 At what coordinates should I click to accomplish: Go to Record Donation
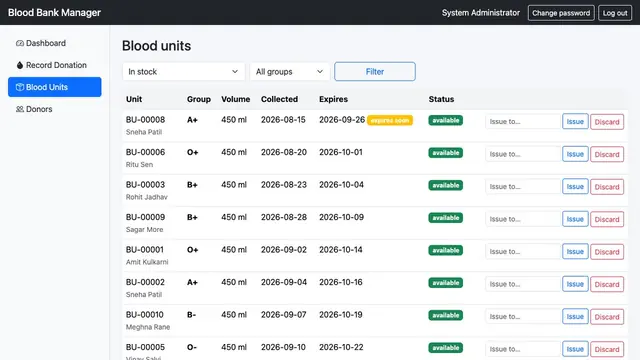(55, 65)
